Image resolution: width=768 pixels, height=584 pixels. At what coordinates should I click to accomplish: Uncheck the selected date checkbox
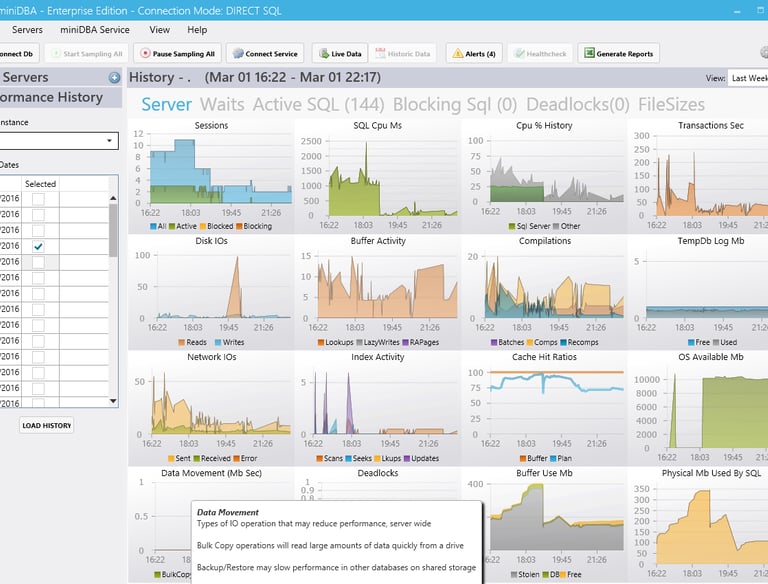(38, 246)
